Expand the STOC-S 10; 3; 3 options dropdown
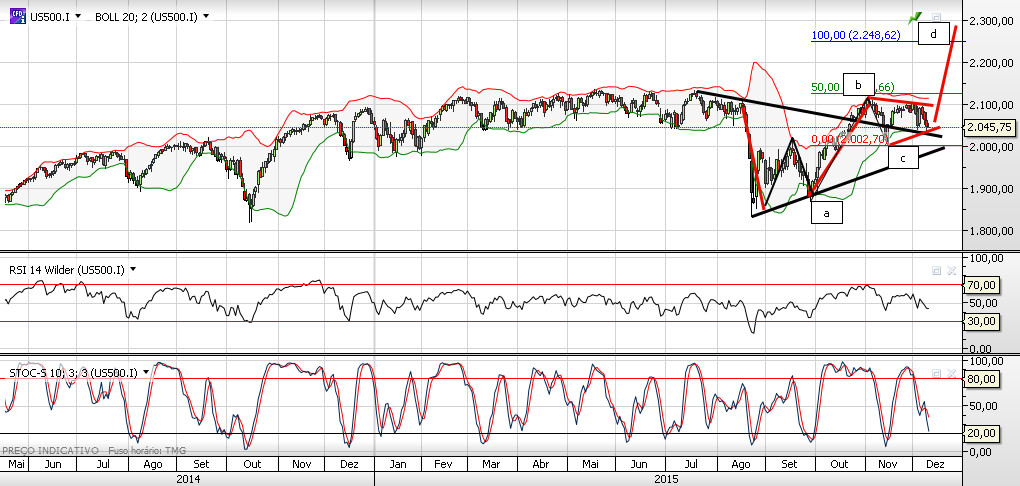 tap(146, 372)
